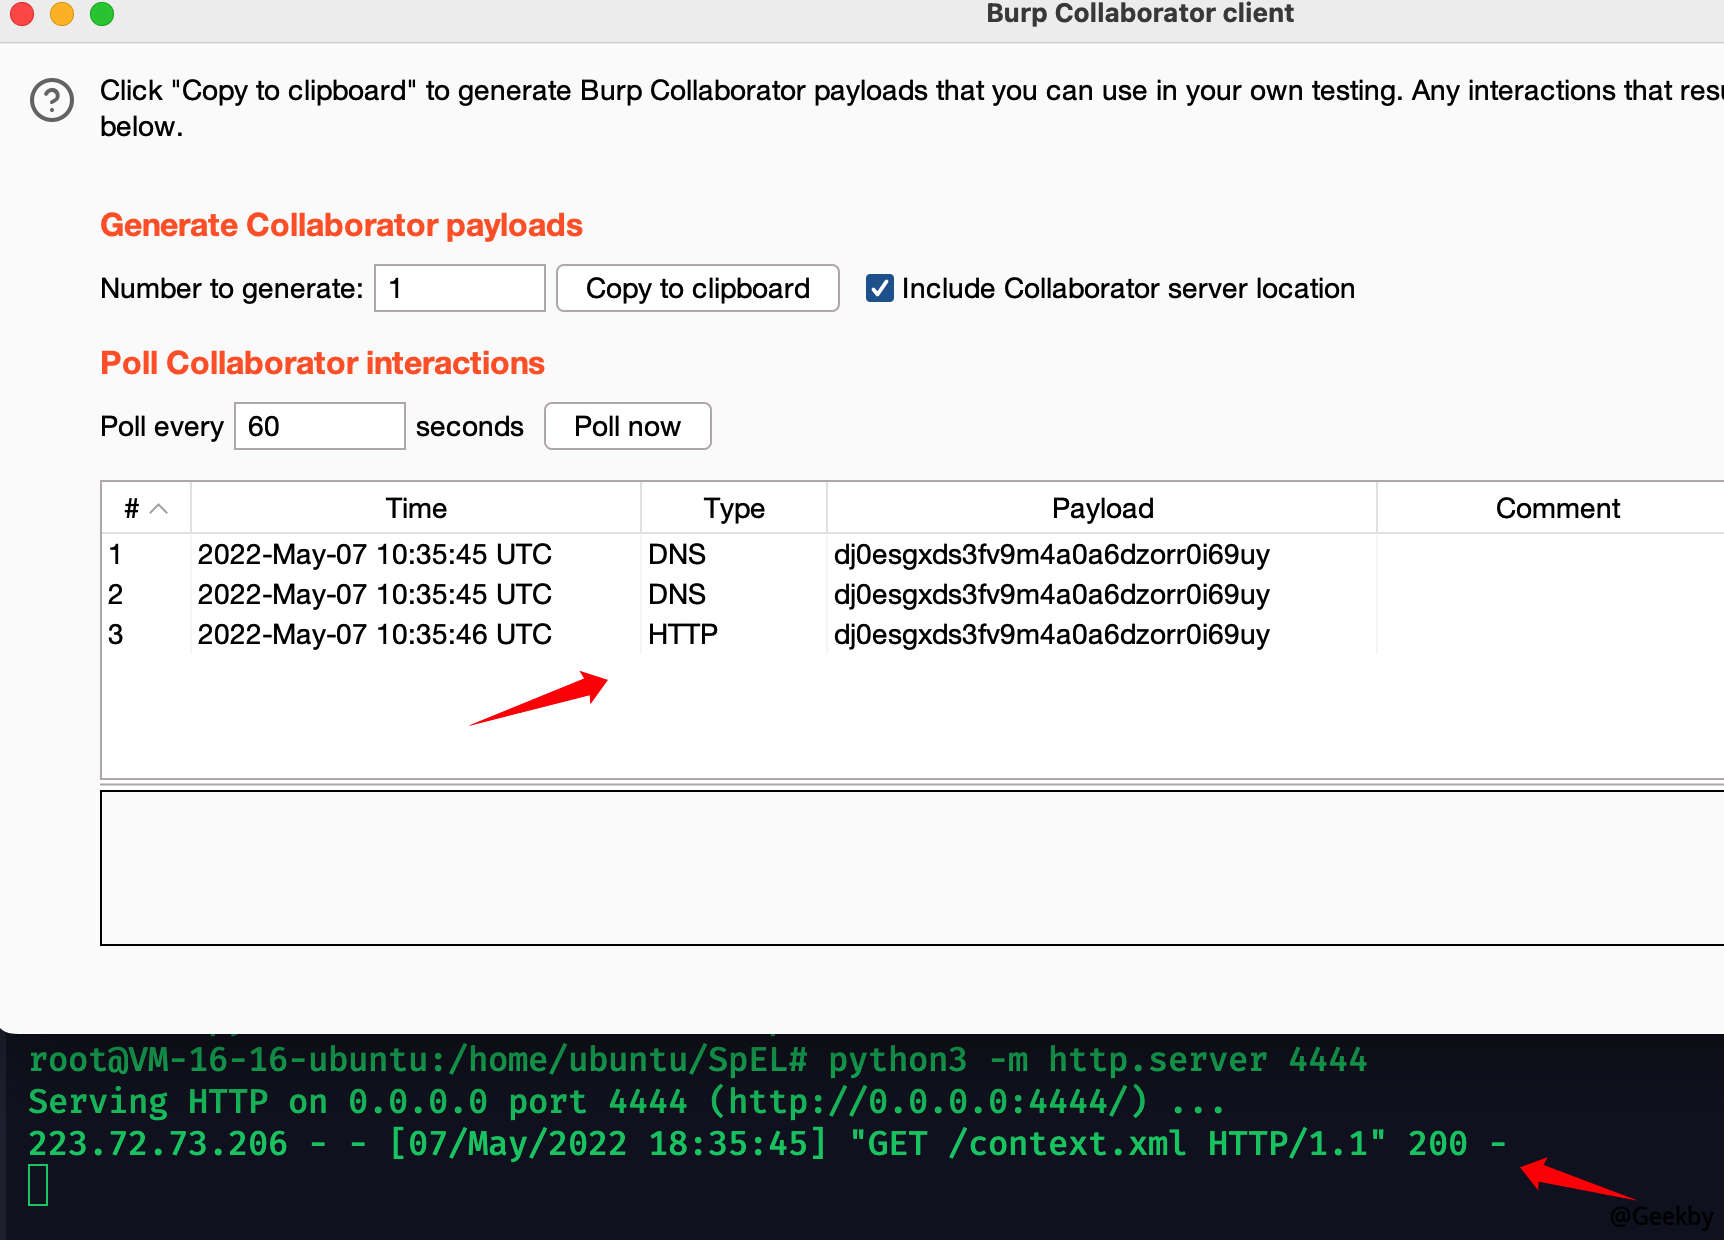The height and width of the screenshot is (1240, 1724).
Task: Click the payload text in row 3
Action: tap(1051, 634)
